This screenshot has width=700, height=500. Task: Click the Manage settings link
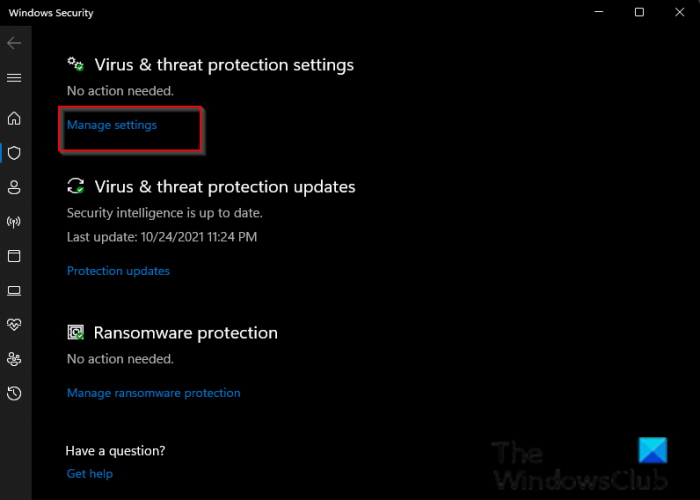pos(112,125)
